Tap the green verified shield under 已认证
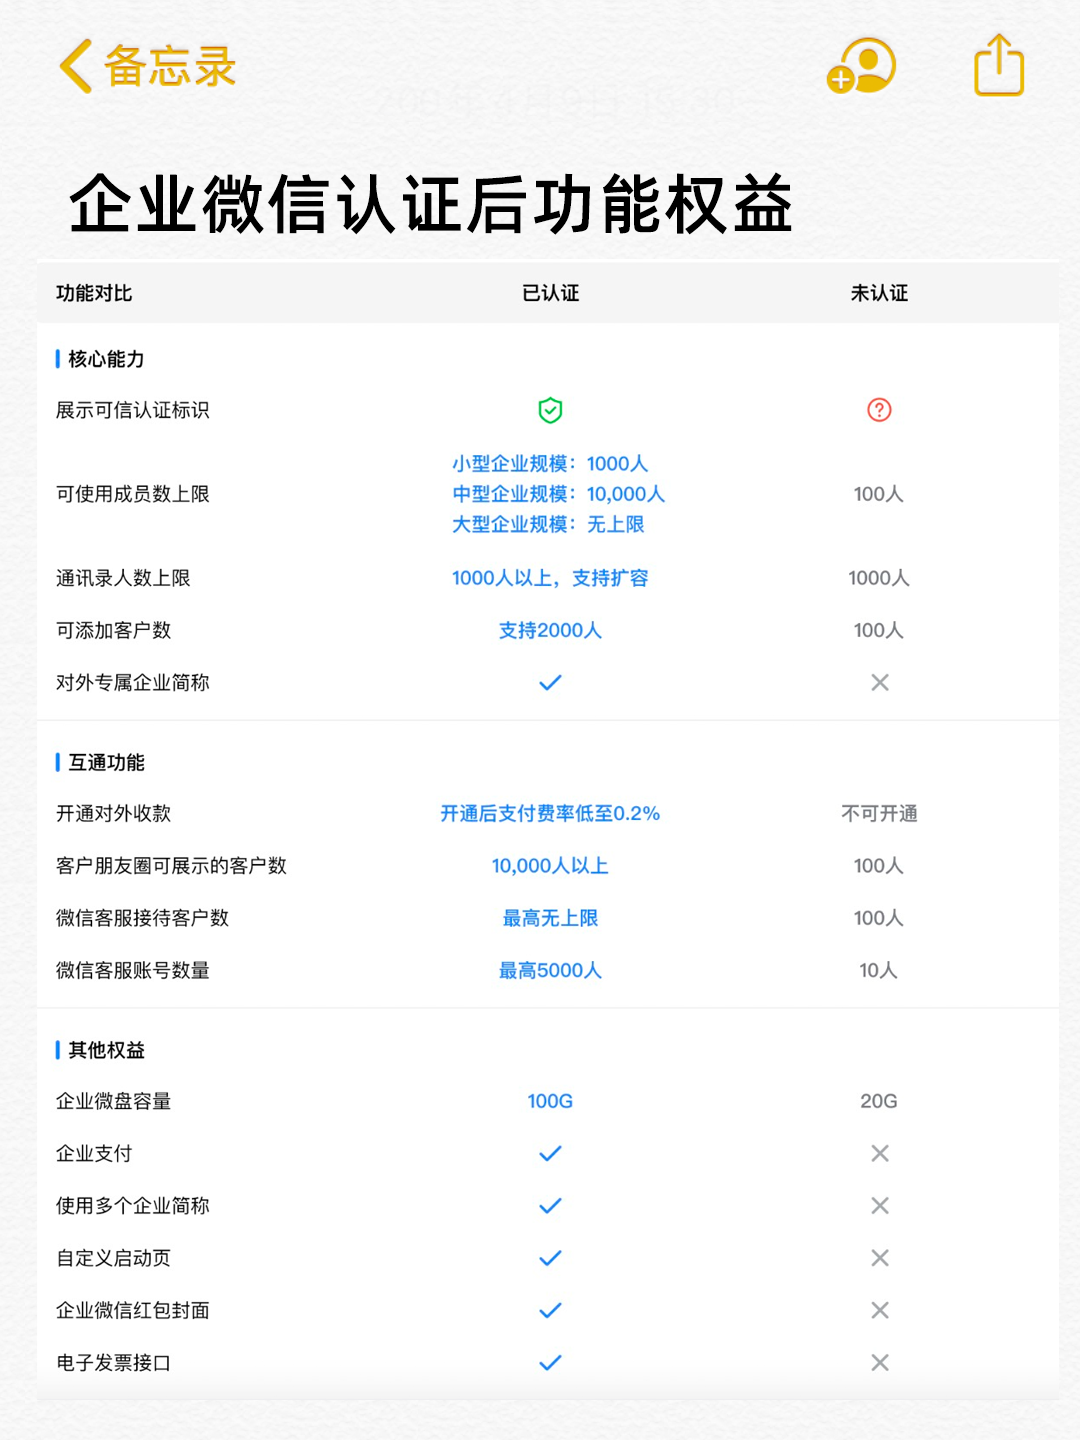 coord(548,410)
